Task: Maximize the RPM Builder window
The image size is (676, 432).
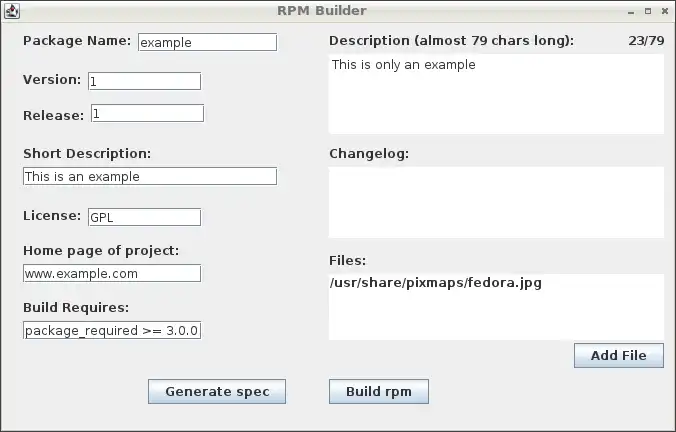Action: [648, 11]
